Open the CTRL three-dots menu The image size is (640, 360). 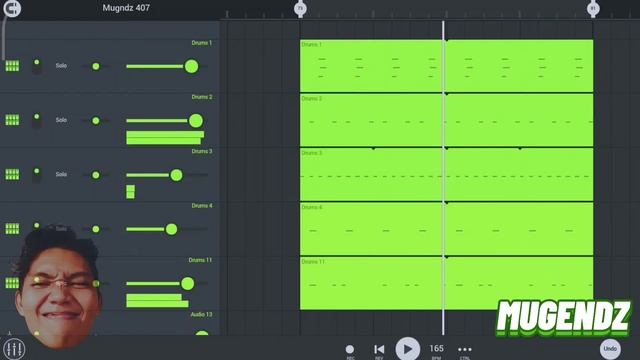(x=464, y=349)
